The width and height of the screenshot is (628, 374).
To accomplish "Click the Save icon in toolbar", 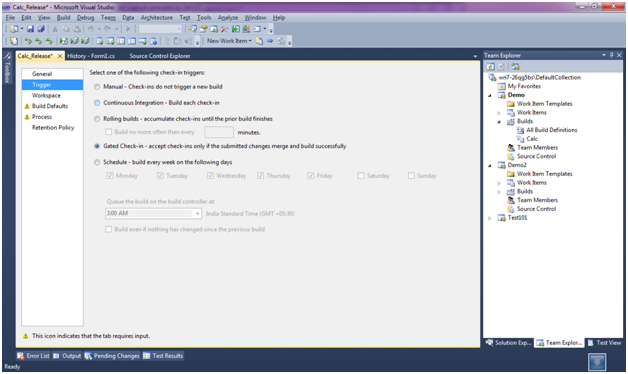I will click(x=30, y=29).
